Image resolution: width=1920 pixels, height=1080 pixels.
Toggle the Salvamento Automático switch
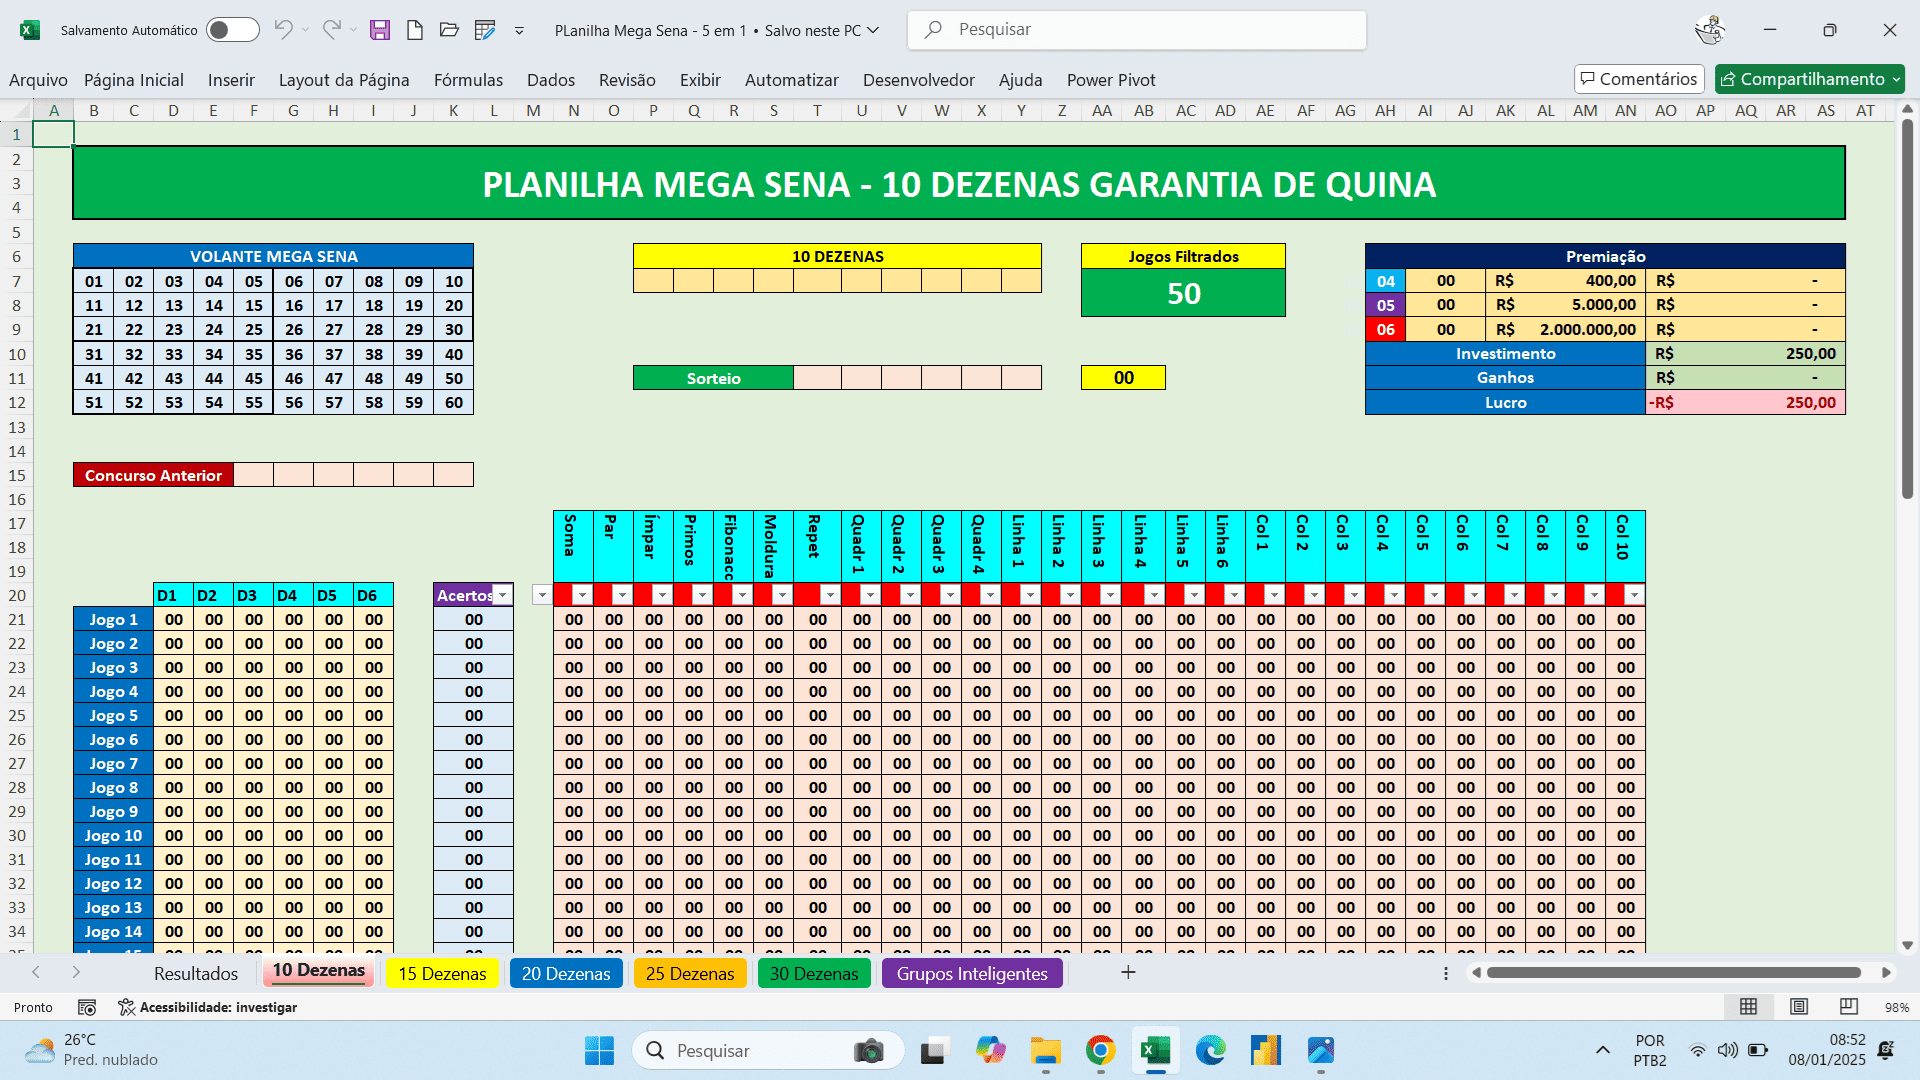pyautogui.click(x=232, y=30)
